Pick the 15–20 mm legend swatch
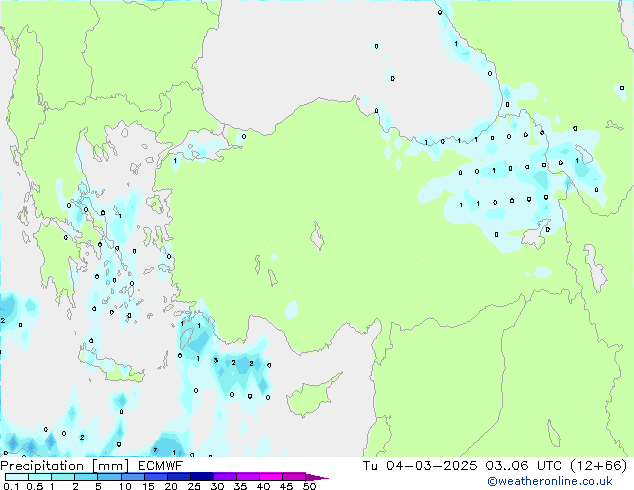The width and height of the screenshot is (634, 490). coord(155,477)
